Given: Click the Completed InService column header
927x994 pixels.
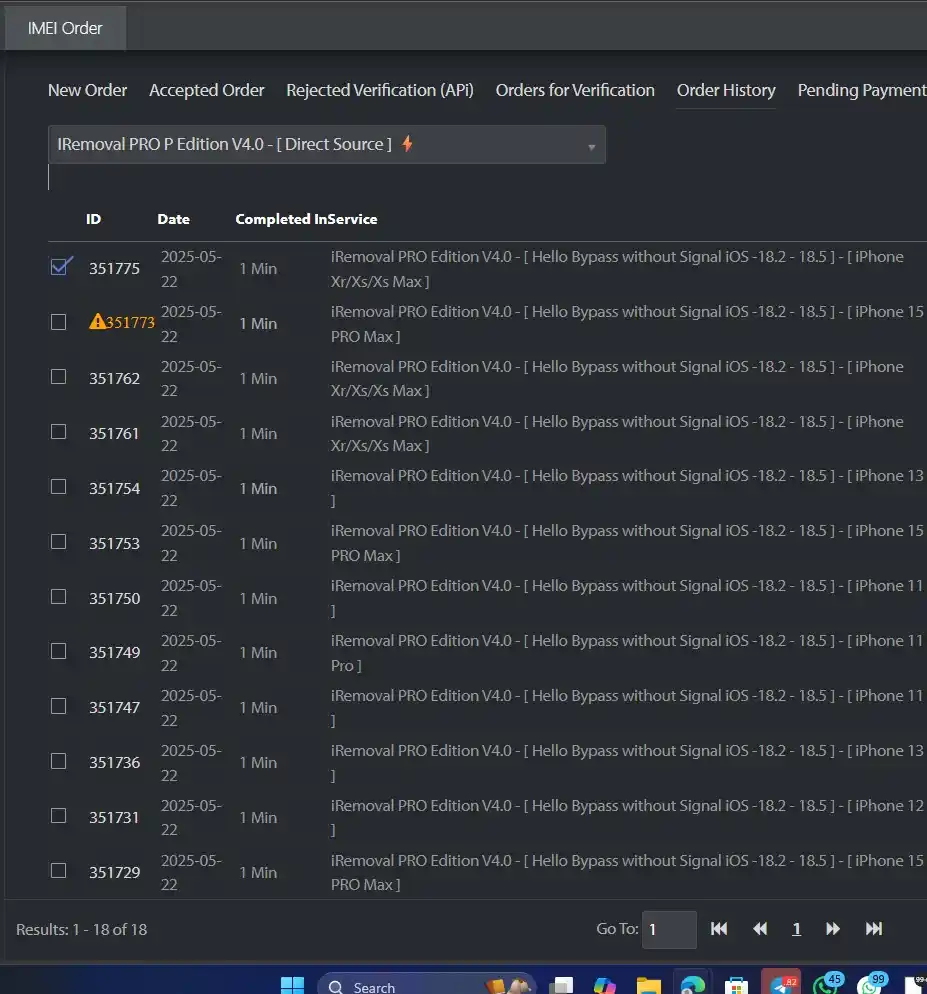Looking at the screenshot, I should pos(306,219).
